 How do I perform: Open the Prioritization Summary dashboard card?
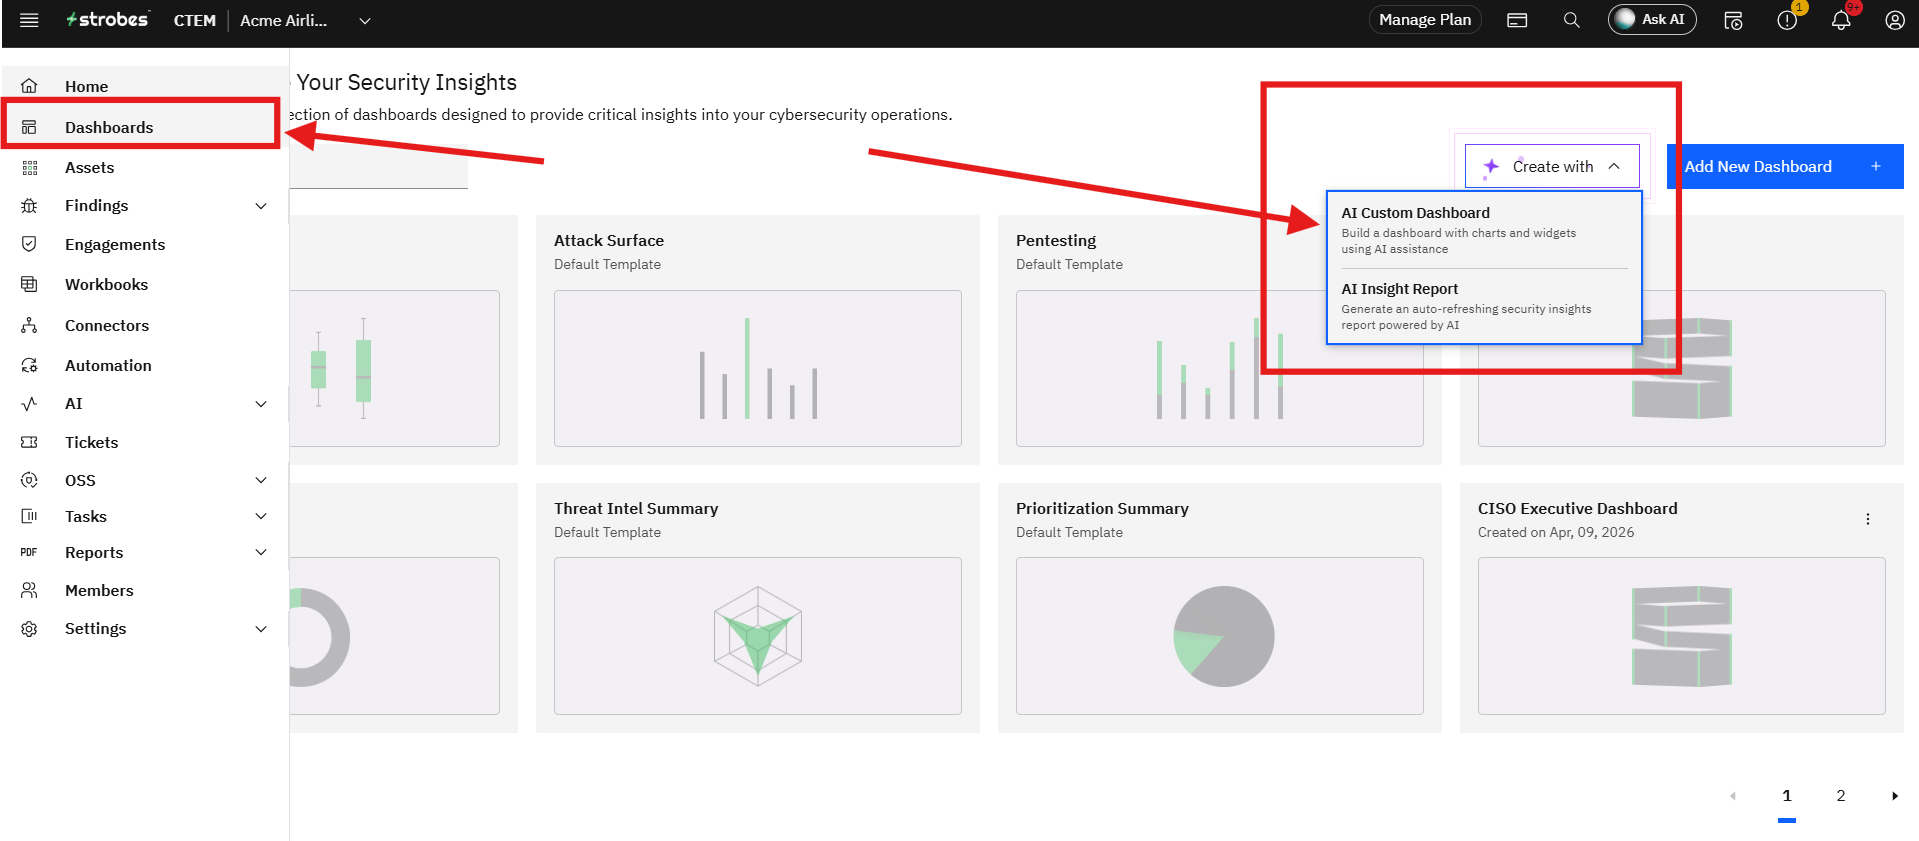[1220, 608]
